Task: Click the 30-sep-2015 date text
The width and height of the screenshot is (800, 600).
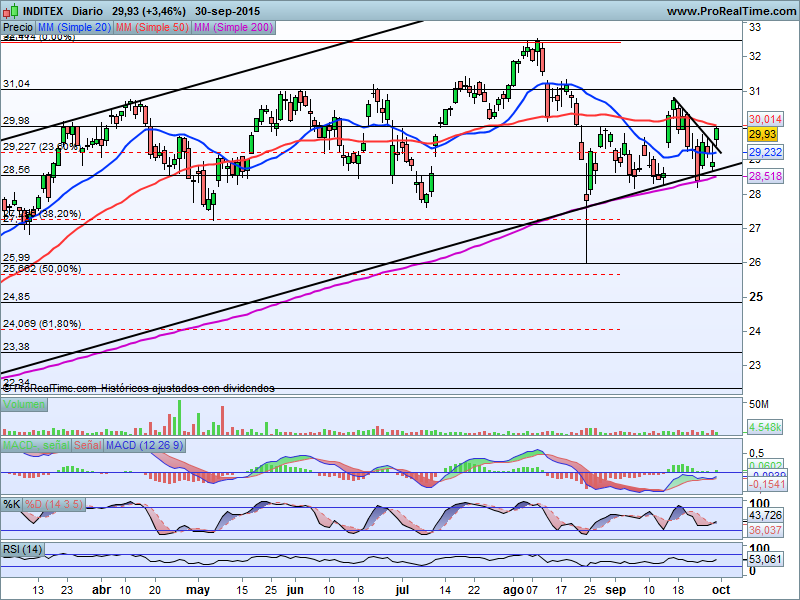Action: pos(227,11)
